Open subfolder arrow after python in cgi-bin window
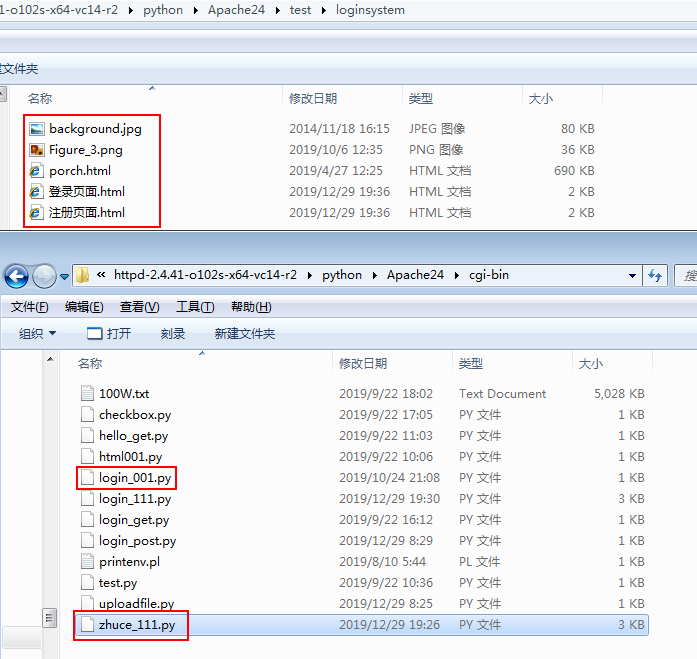Screen dimensions: 697x659 (375, 276)
